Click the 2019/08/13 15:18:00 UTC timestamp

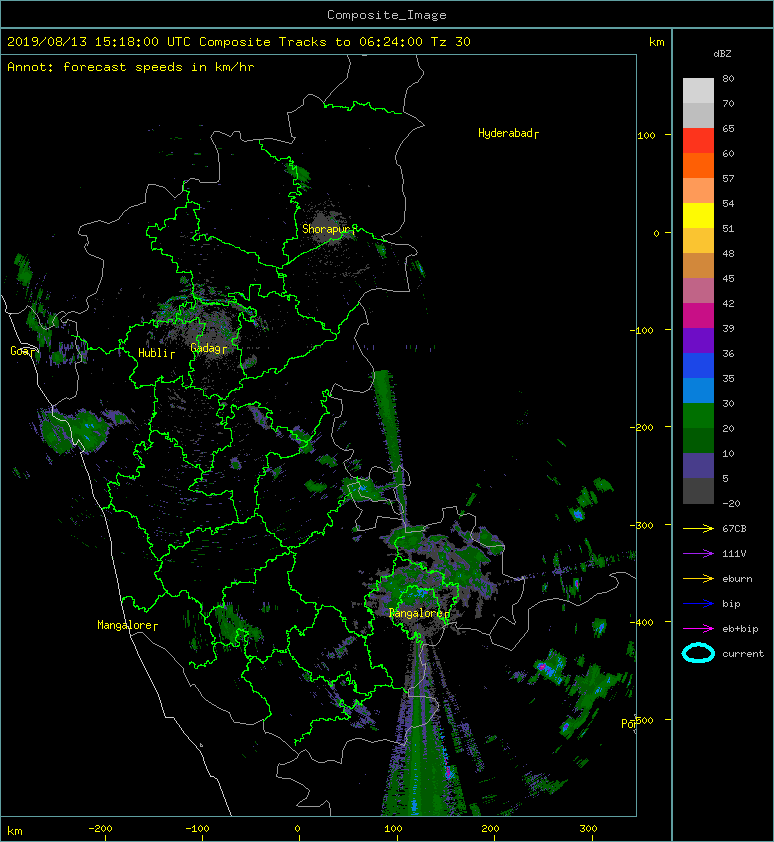pyautogui.click(x=99, y=41)
